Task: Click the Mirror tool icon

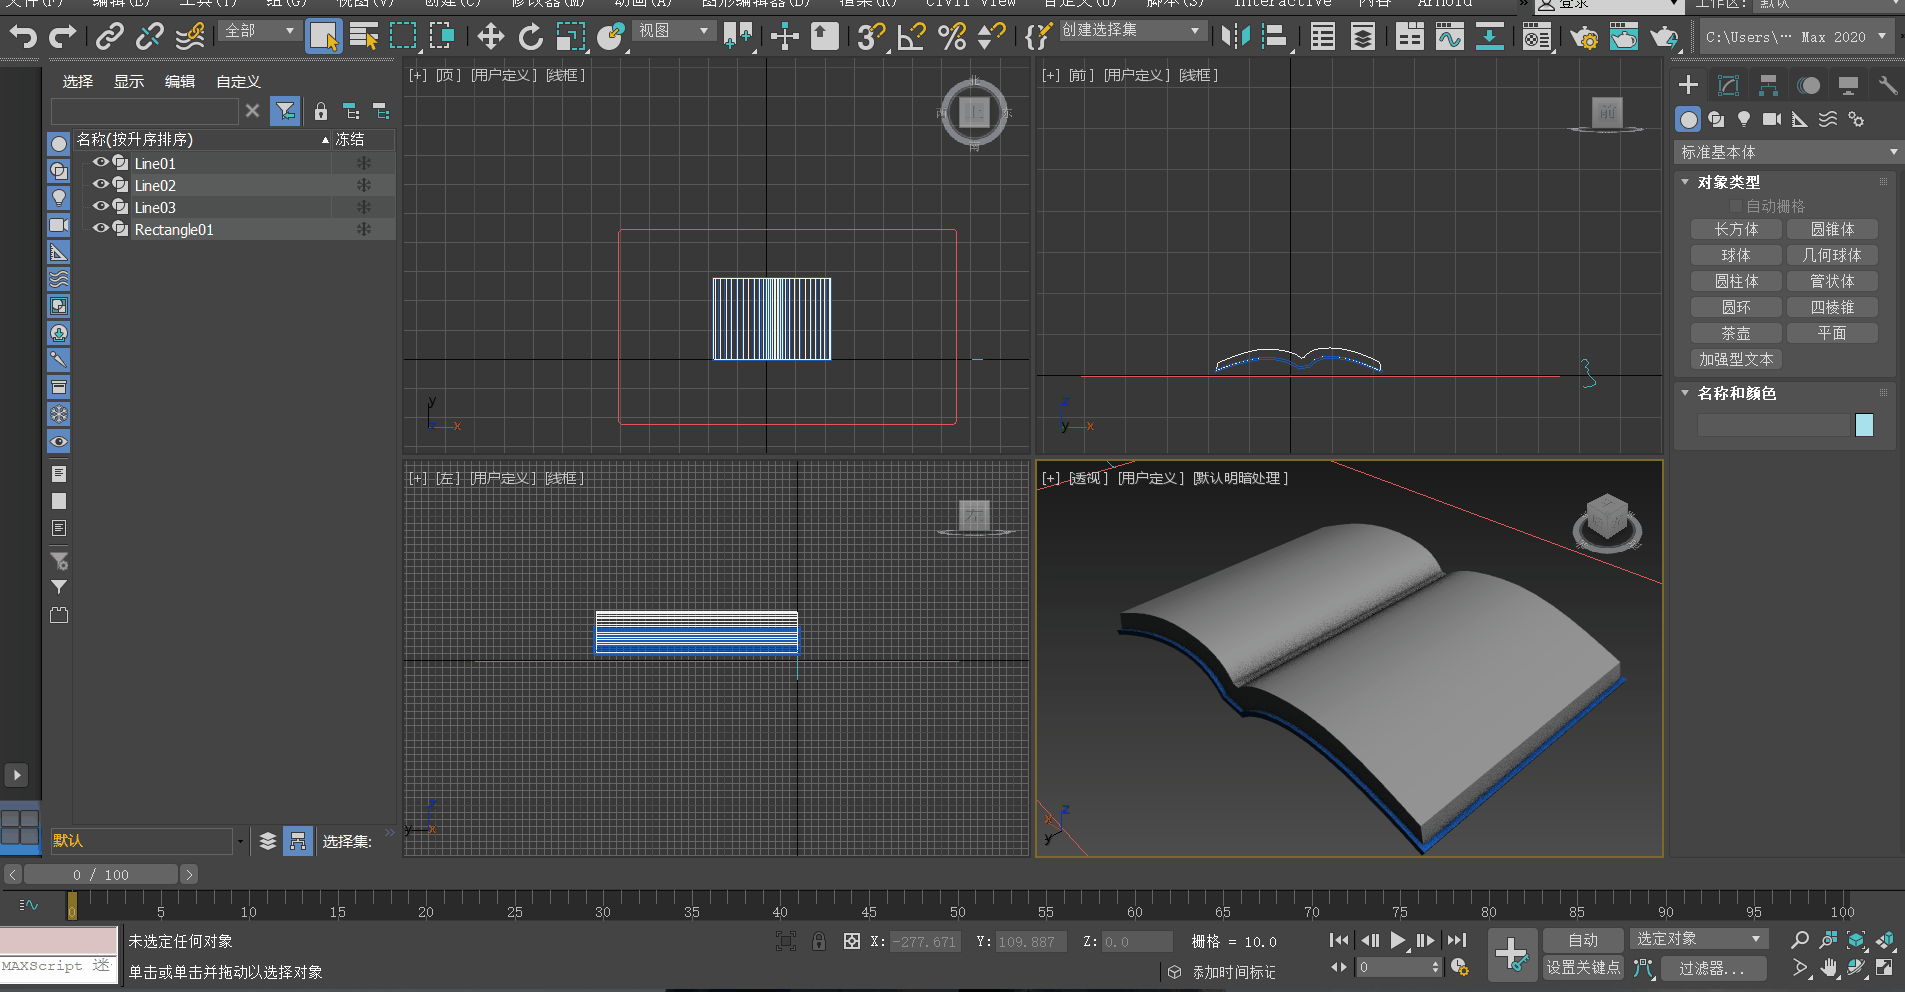Action: (x=1235, y=37)
